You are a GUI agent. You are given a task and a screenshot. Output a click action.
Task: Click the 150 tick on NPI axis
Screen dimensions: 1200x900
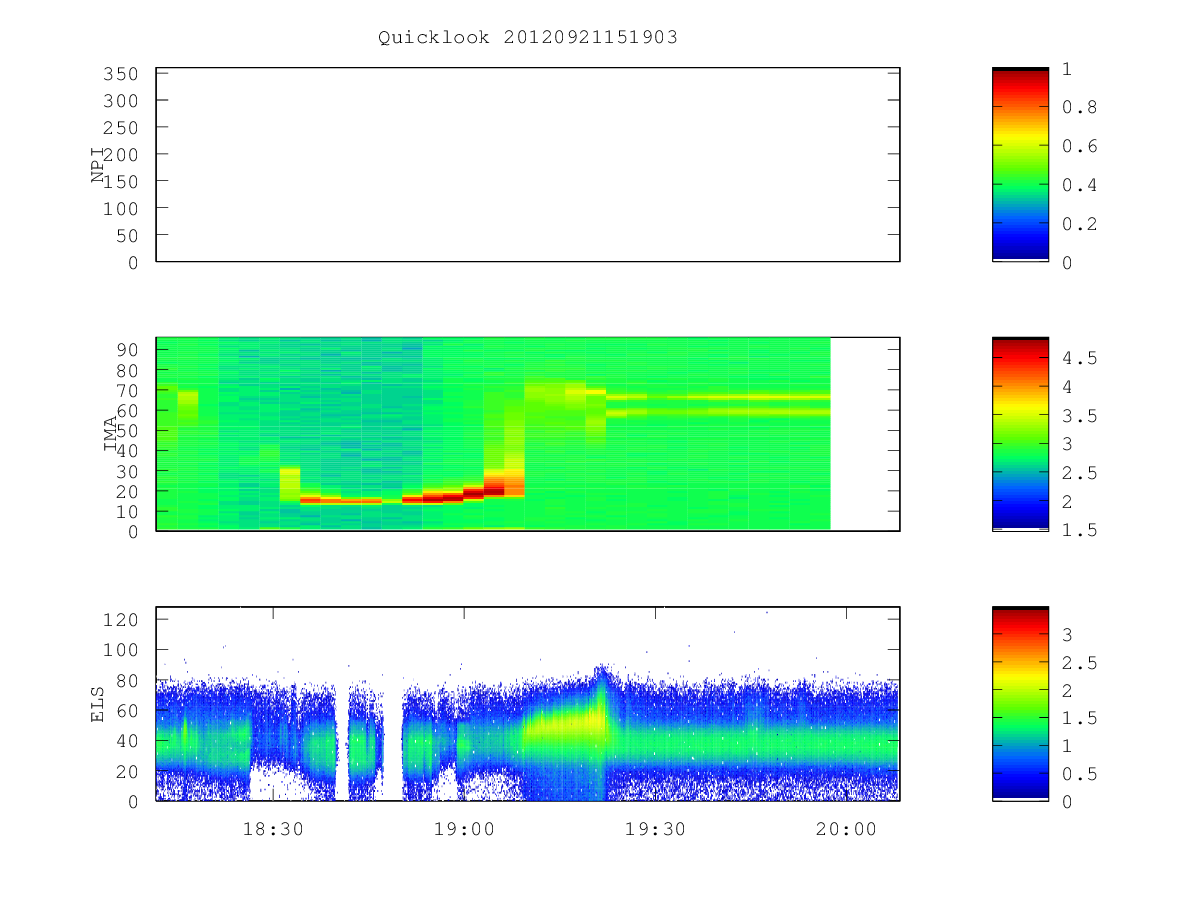coord(121,181)
